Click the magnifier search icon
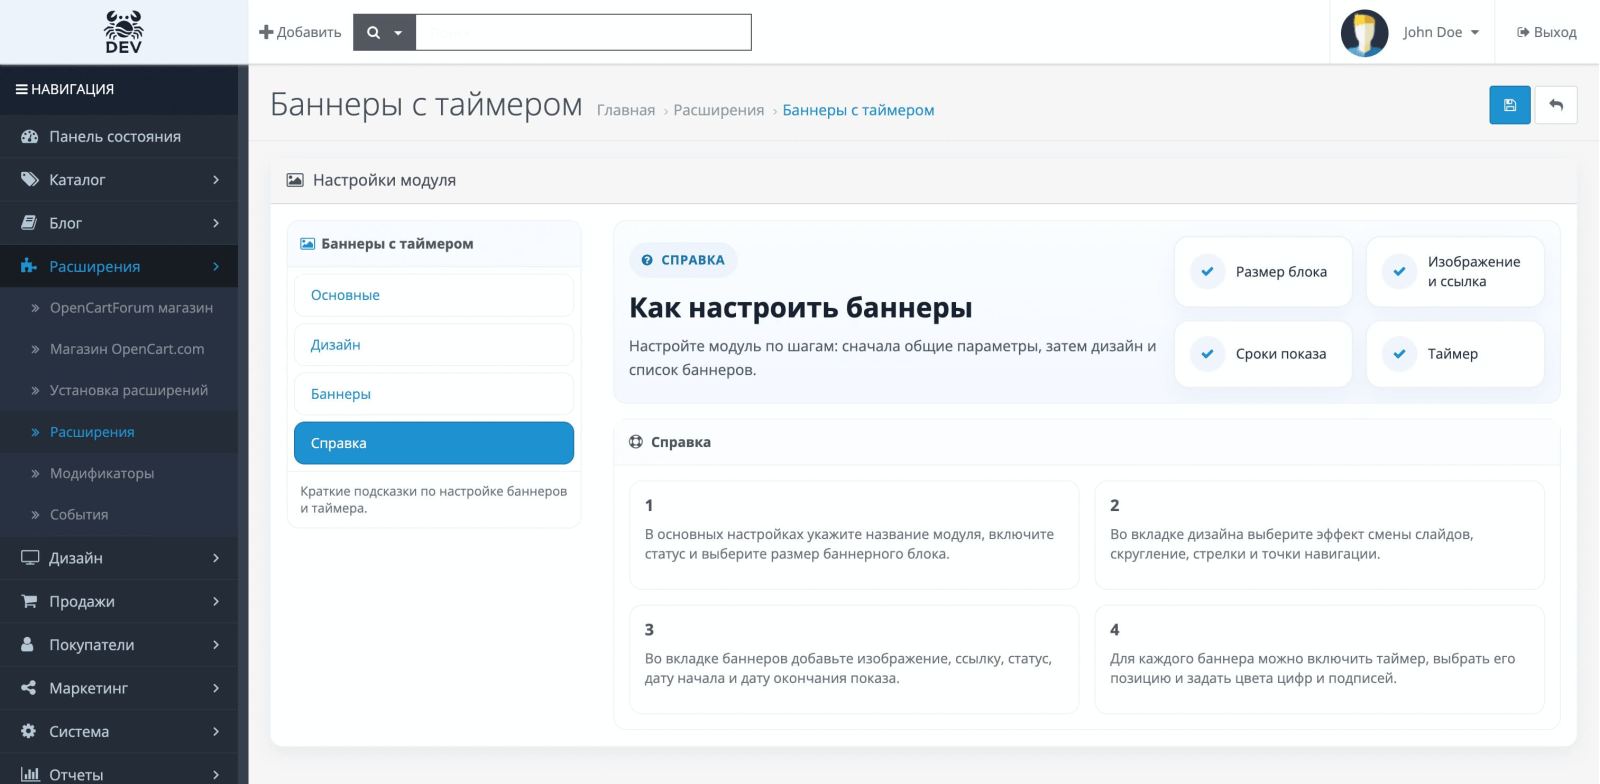Viewport: 1600px width, 784px height. pos(373,32)
